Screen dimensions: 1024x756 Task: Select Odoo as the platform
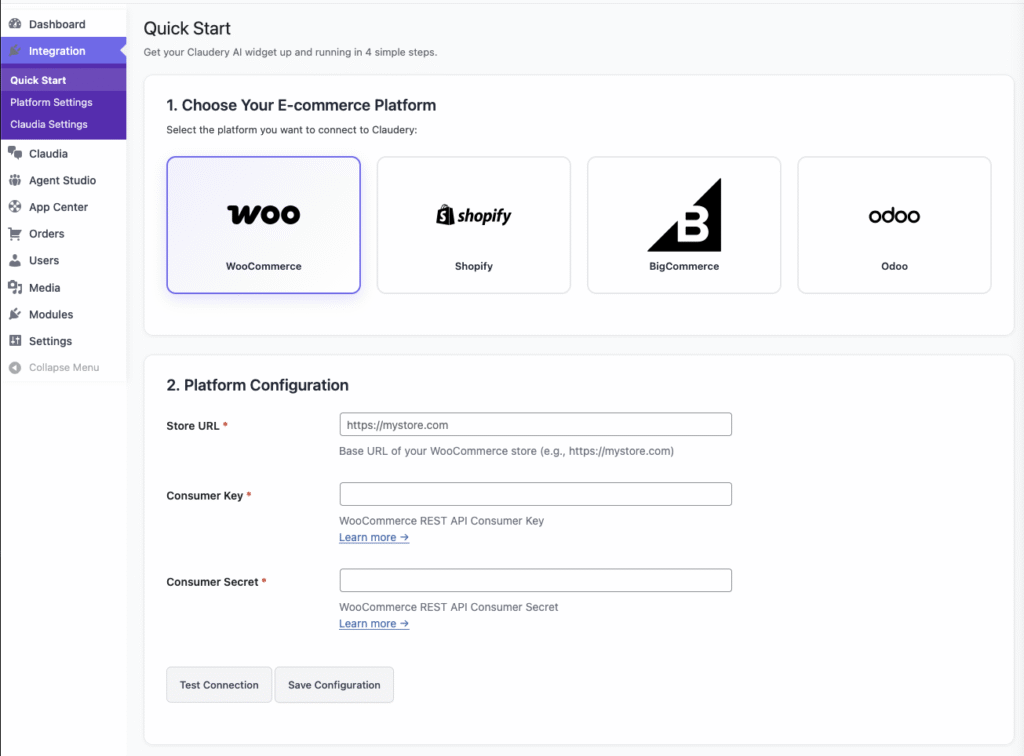pyautogui.click(x=894, y=224)
